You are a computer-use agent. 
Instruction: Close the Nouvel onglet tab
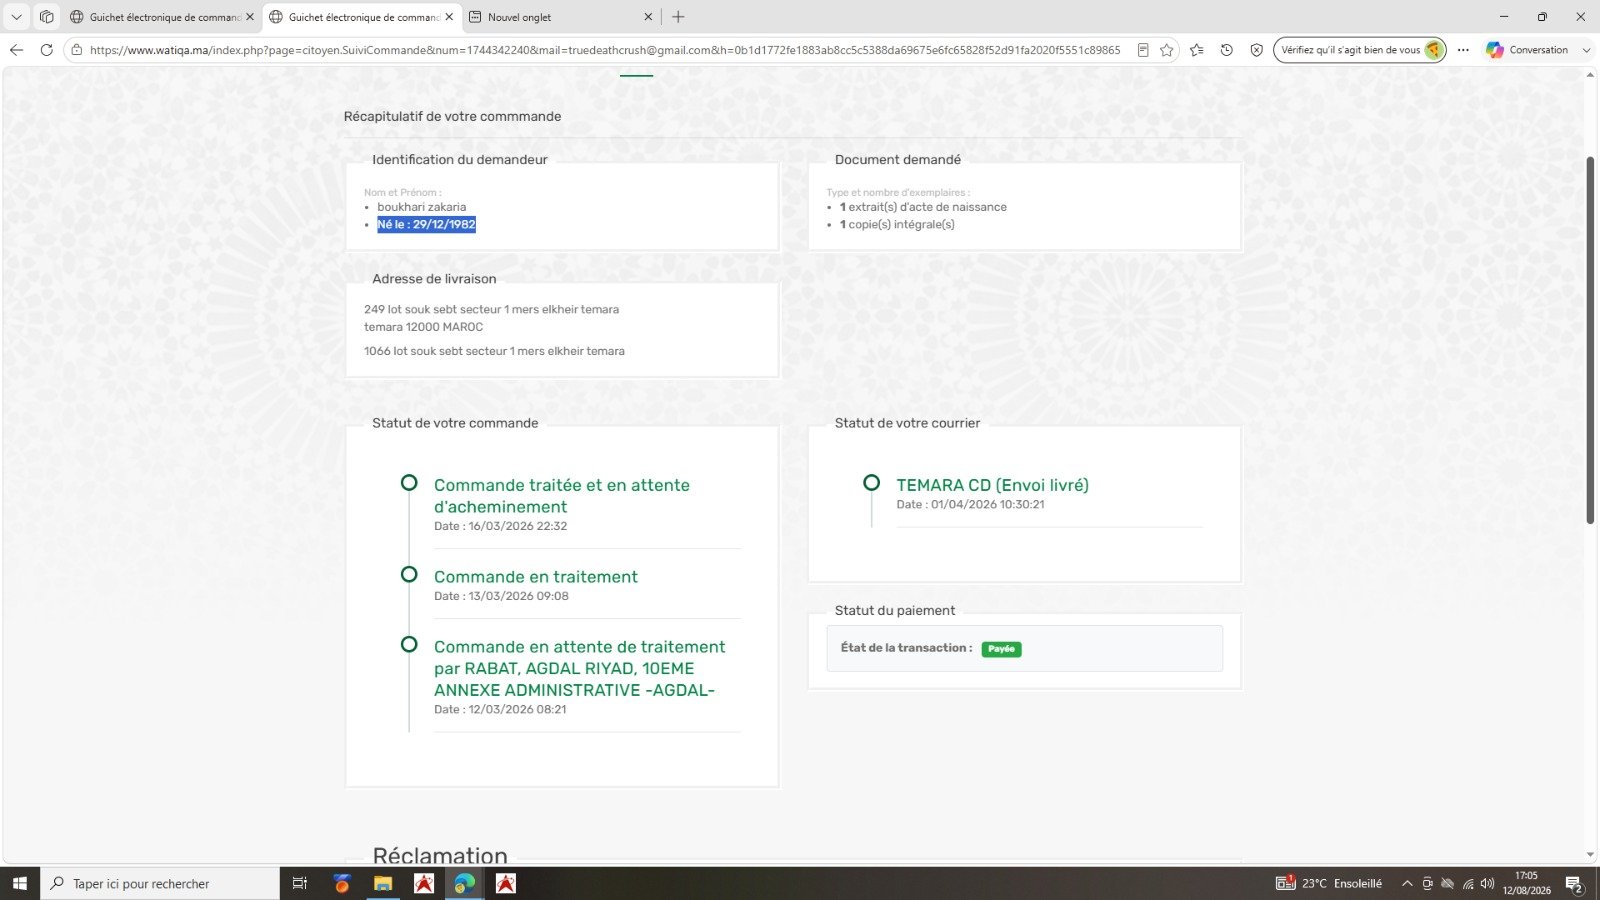648,17
